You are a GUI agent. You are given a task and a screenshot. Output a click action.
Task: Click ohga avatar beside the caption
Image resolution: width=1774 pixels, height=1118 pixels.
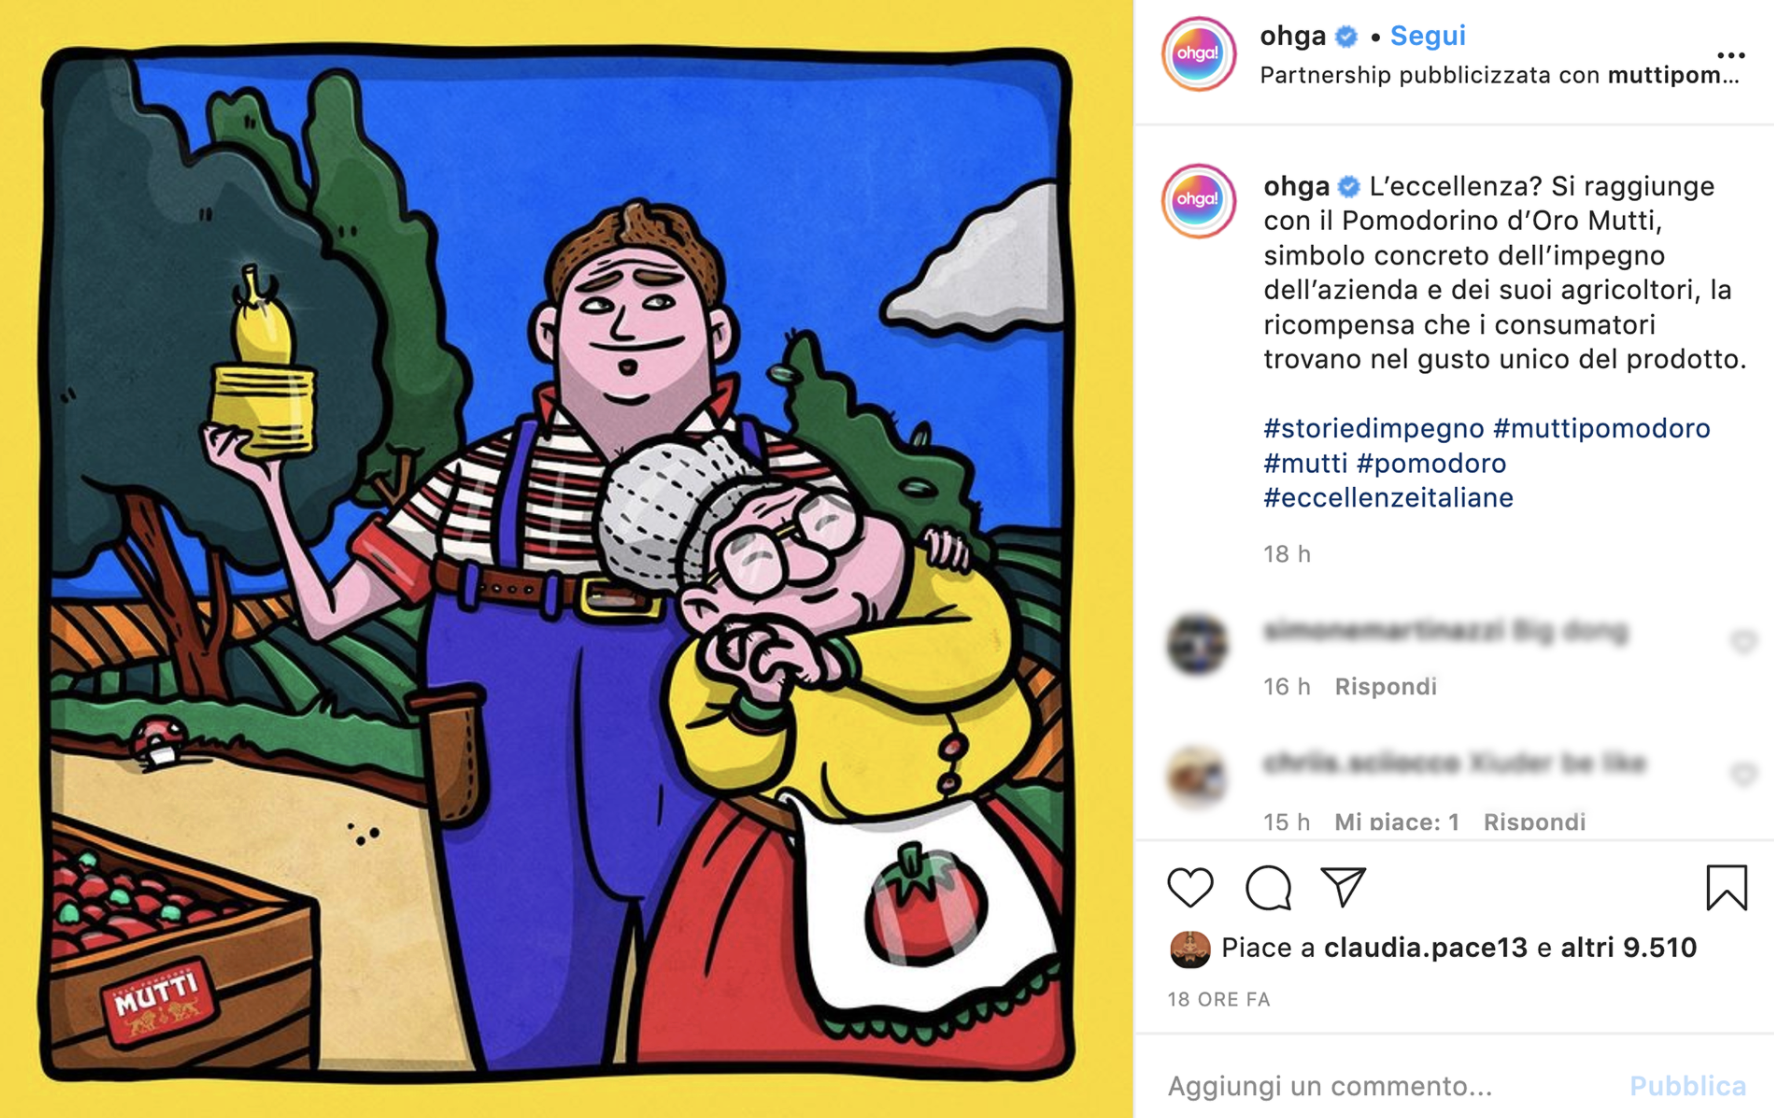coord(1198,200)
